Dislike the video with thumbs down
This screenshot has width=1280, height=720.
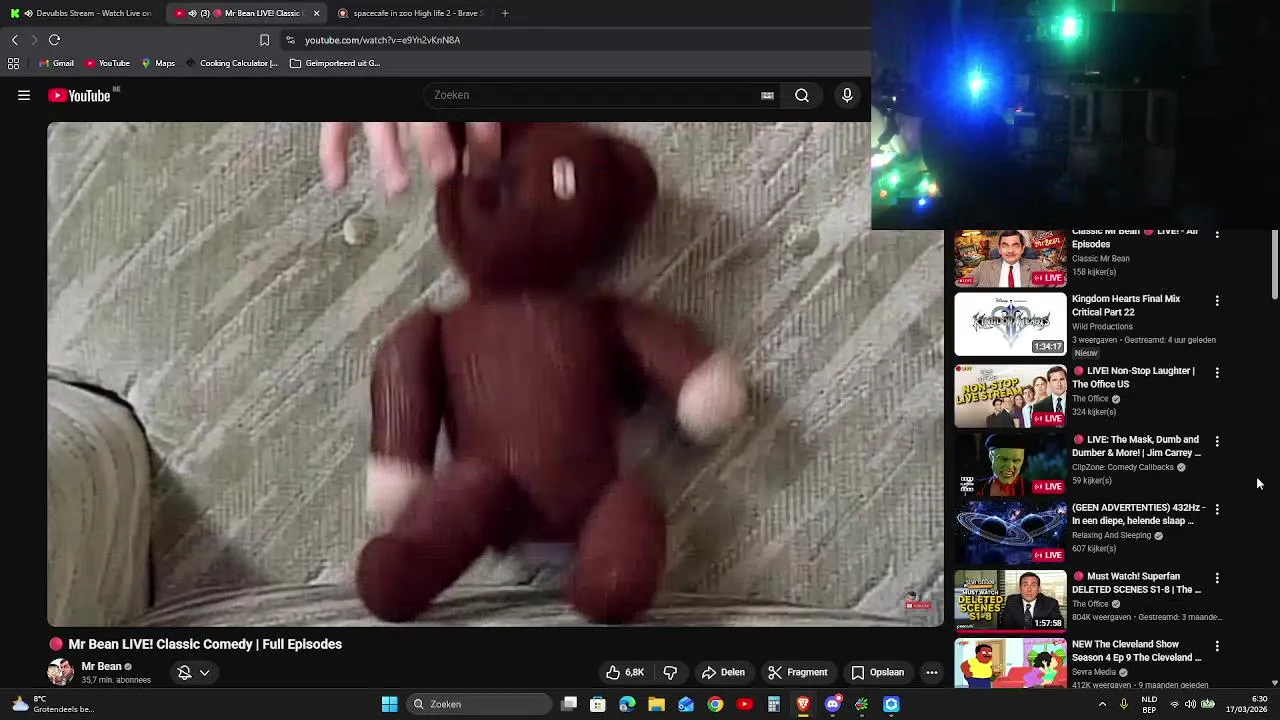pyautogui.click(x=670, y=672)
